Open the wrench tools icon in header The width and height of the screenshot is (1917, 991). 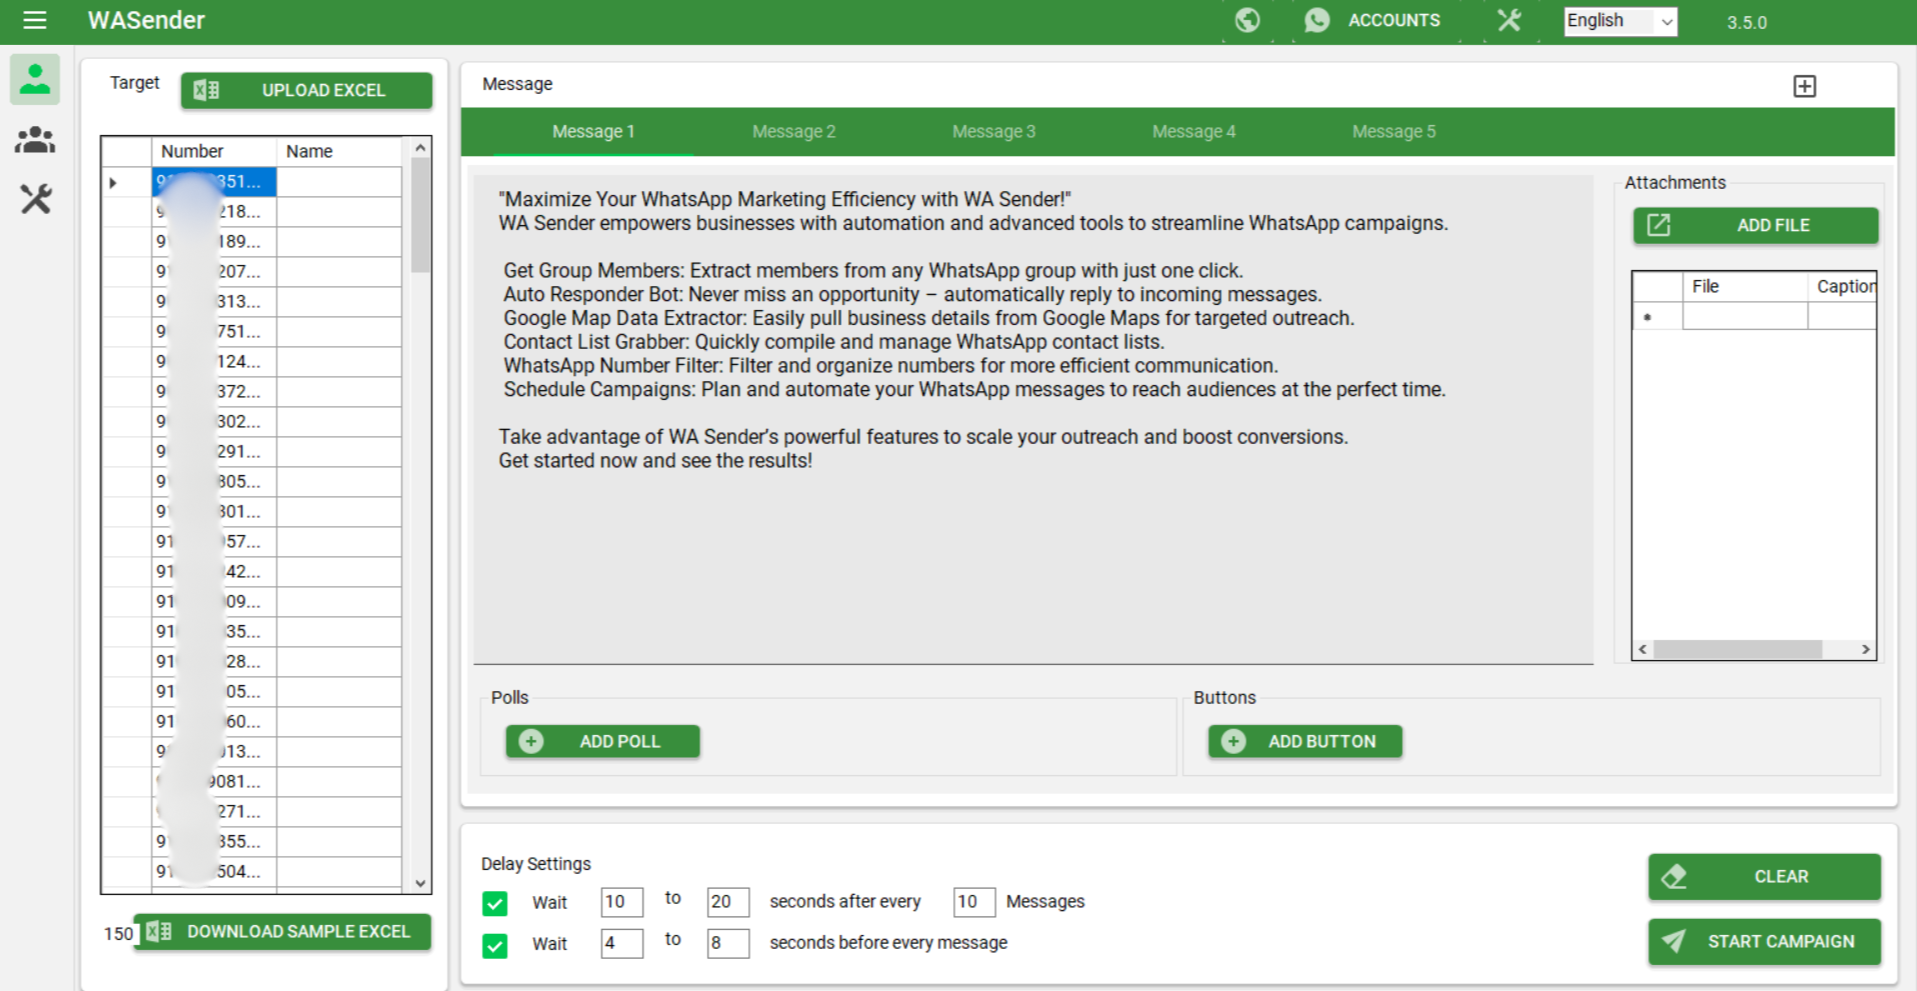pos(1509,20)
